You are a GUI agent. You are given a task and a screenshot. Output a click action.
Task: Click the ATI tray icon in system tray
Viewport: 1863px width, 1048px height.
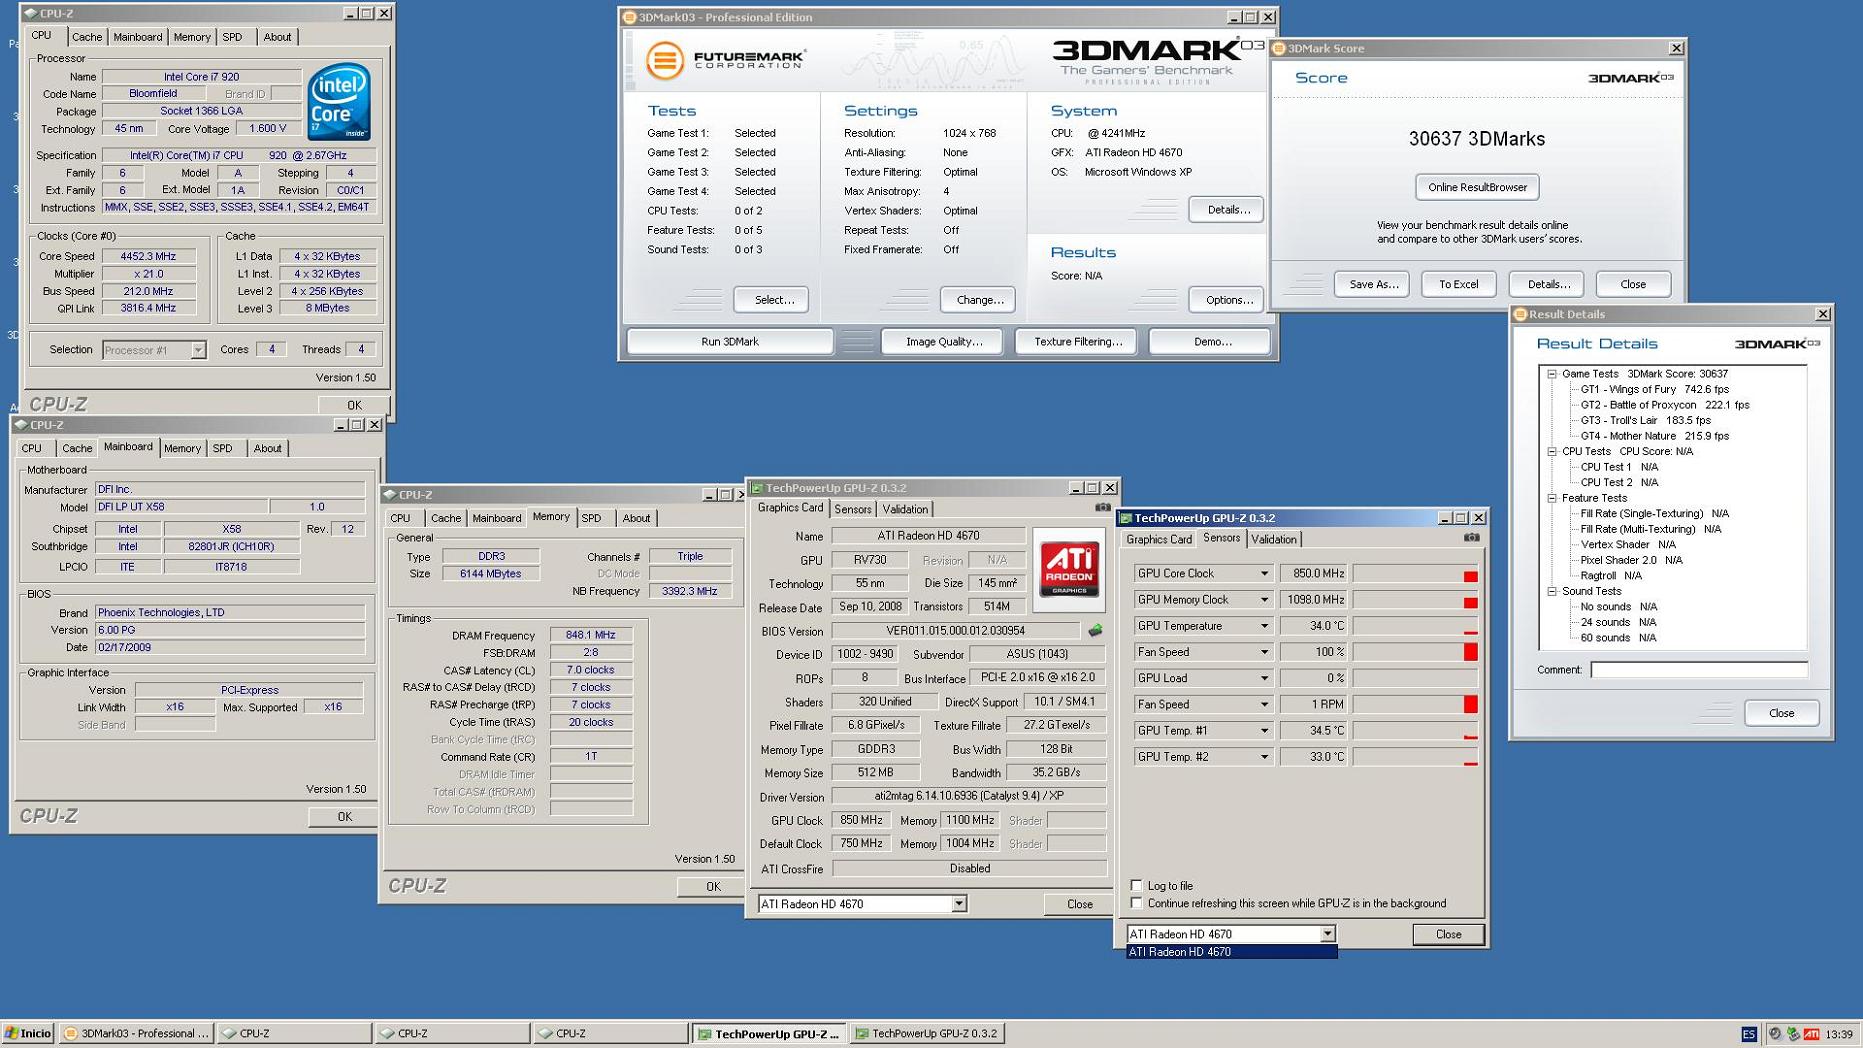point(1811,1034)
